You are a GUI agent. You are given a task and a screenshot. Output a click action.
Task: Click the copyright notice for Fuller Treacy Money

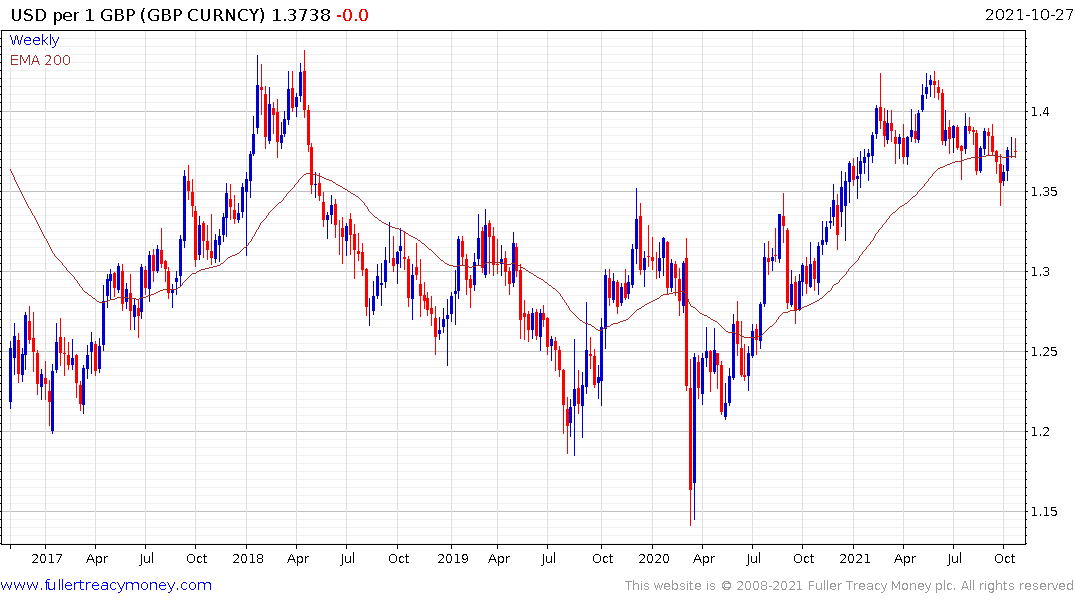tap(849, 586)
